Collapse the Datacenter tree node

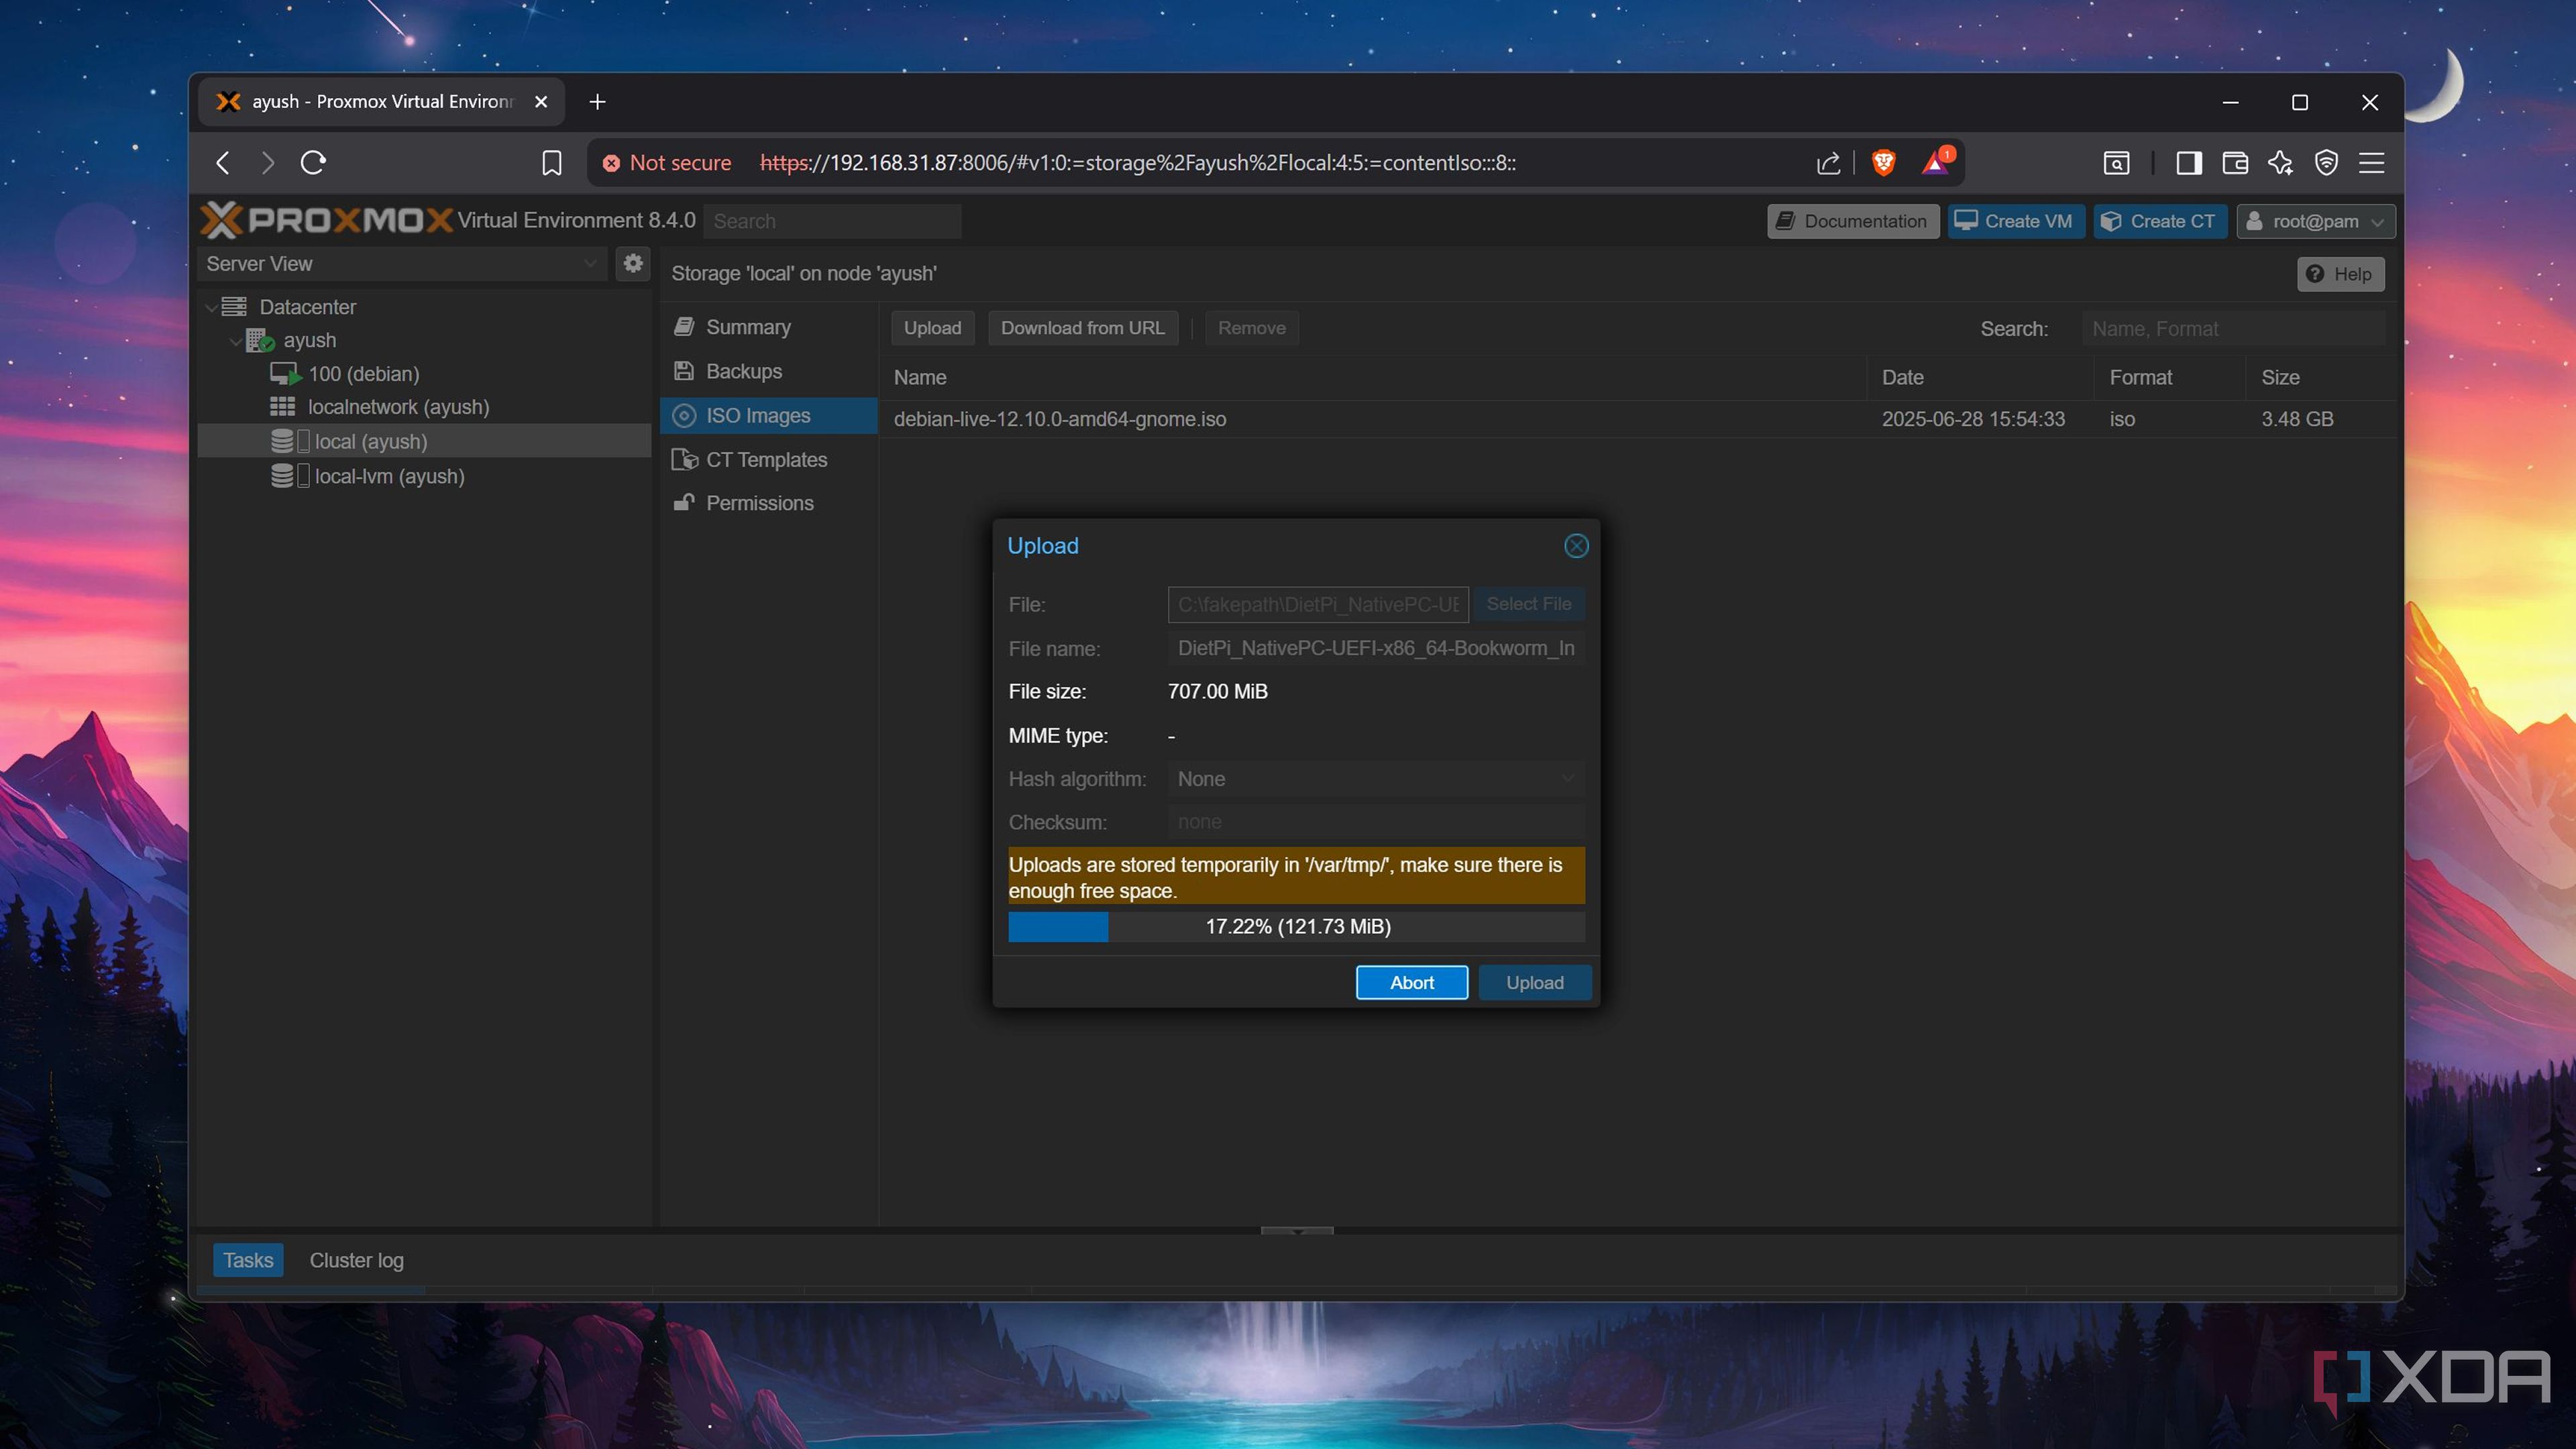tap(211, 307)
